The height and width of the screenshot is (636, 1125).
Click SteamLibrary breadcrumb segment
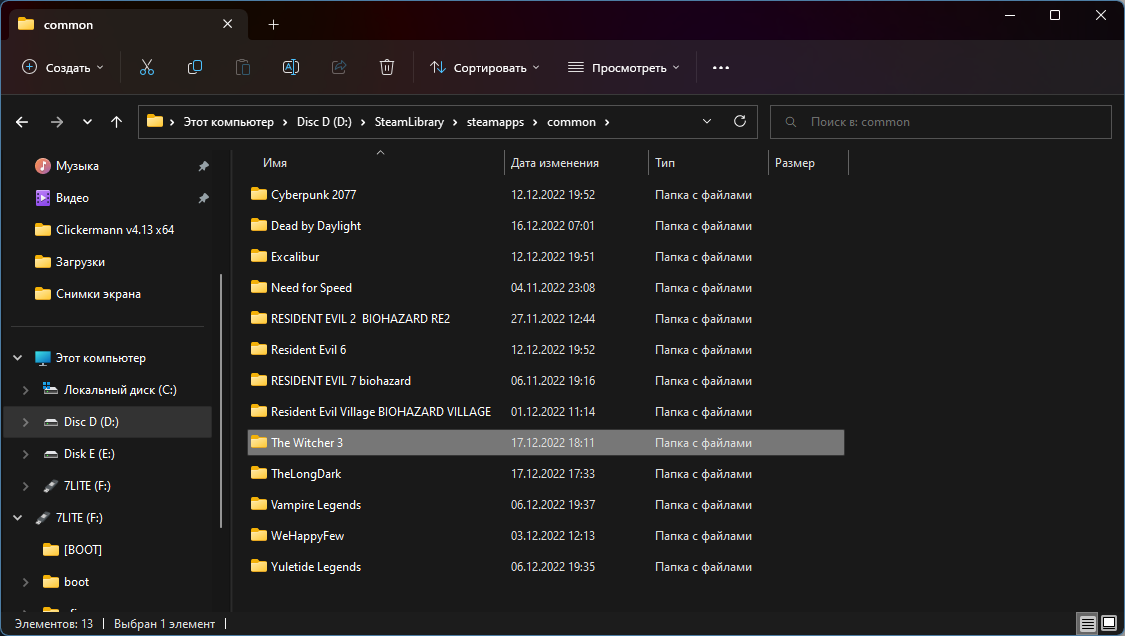click(409, 122)
